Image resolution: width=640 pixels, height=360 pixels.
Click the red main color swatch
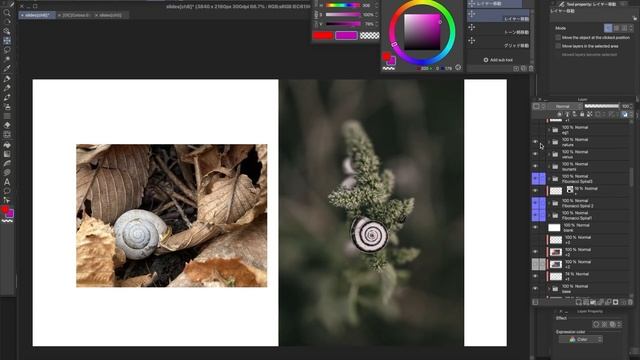point(323,36)
